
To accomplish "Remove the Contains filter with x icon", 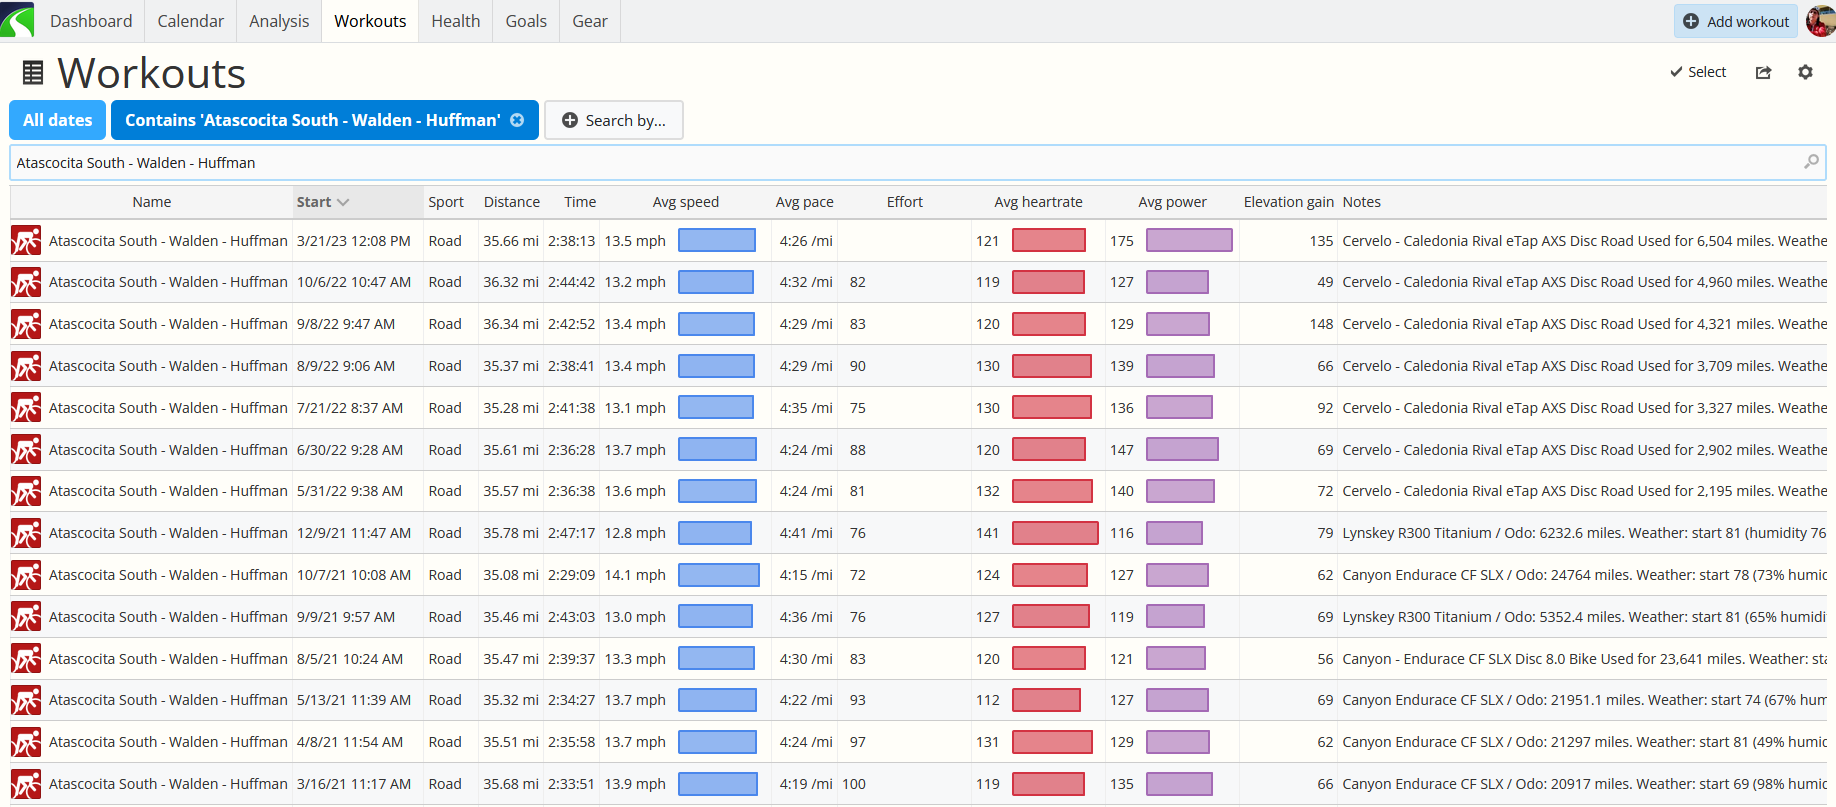I will [x=517, y=120].
